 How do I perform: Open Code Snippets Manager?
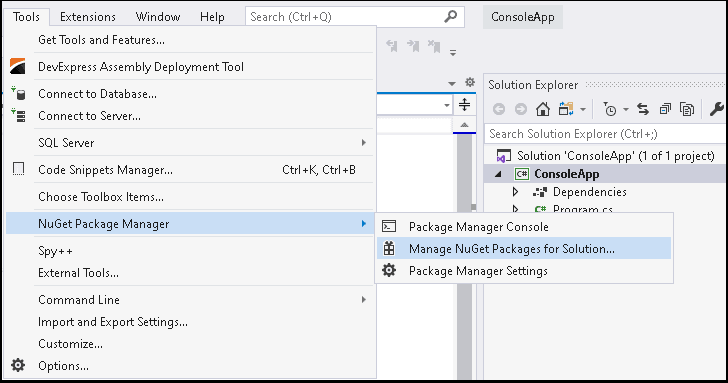[190, 170]
